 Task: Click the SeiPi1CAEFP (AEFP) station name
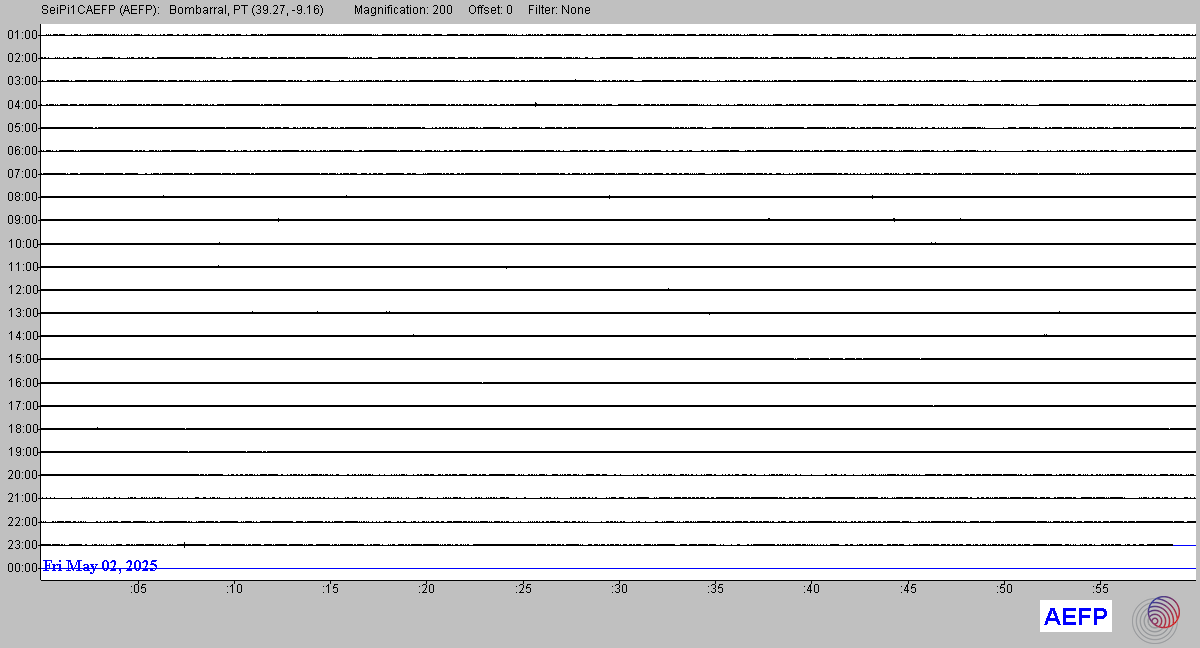coord(100,10)
